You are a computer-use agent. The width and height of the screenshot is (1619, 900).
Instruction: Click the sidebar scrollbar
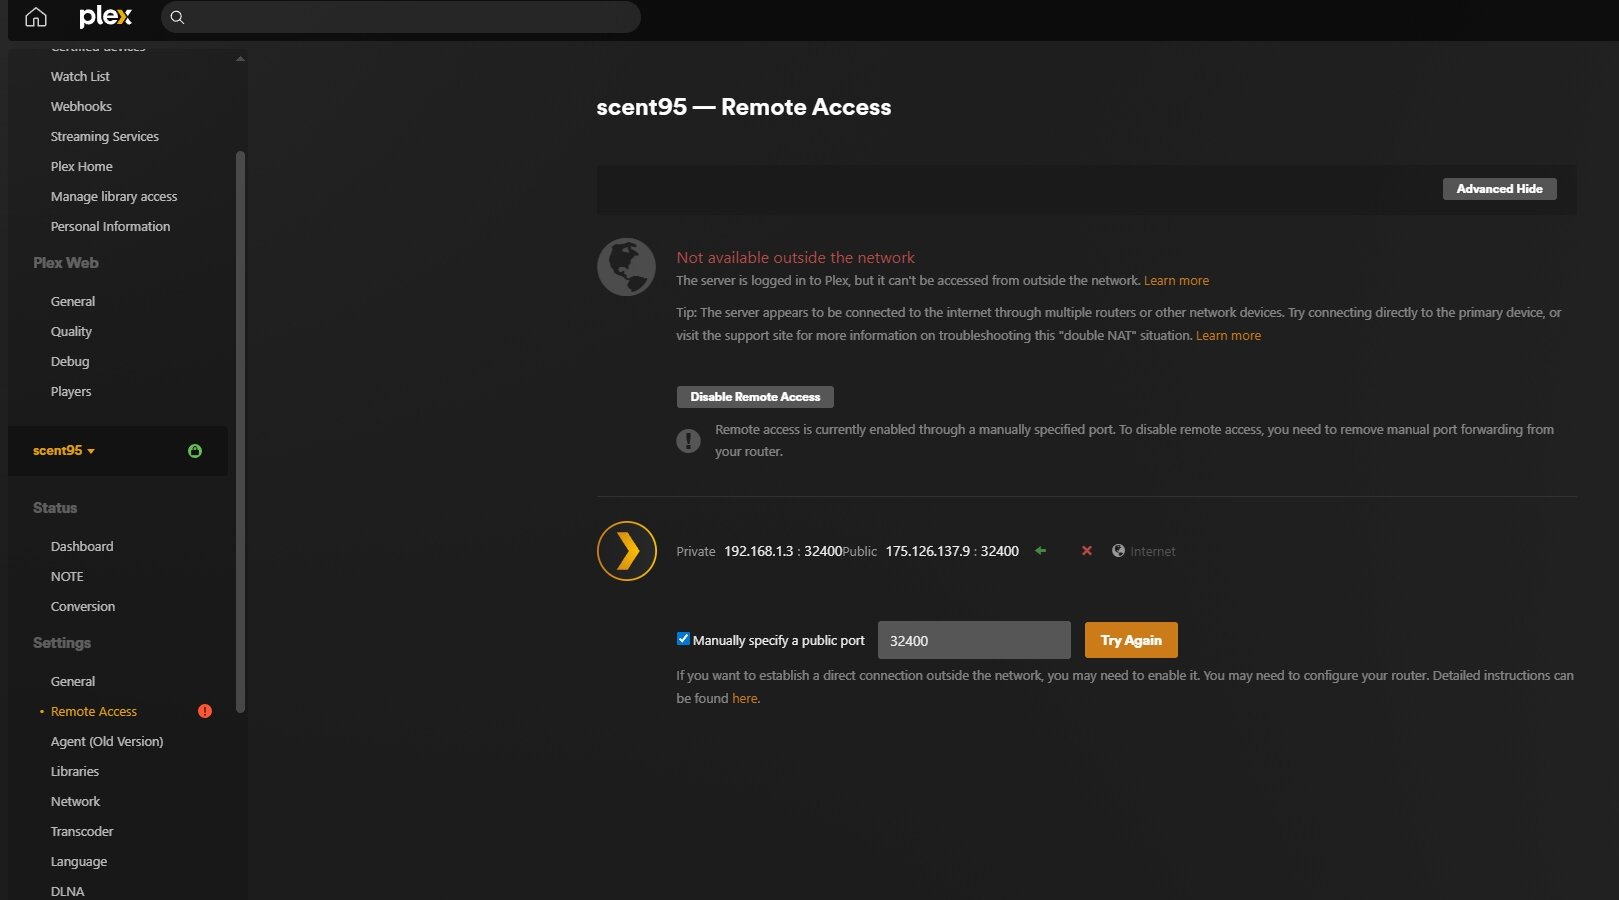coord(240,432)
